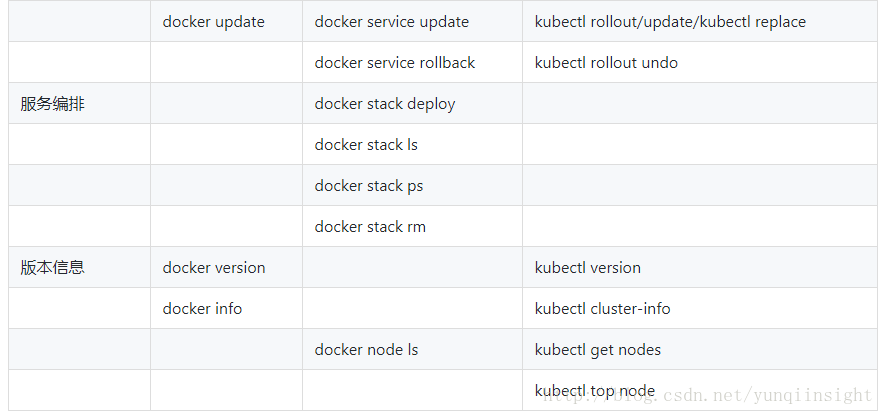The image size is (884, 415).
Task: Click the blog.csdn.net/yunqiinsight watermark
Action: [708, 396]
